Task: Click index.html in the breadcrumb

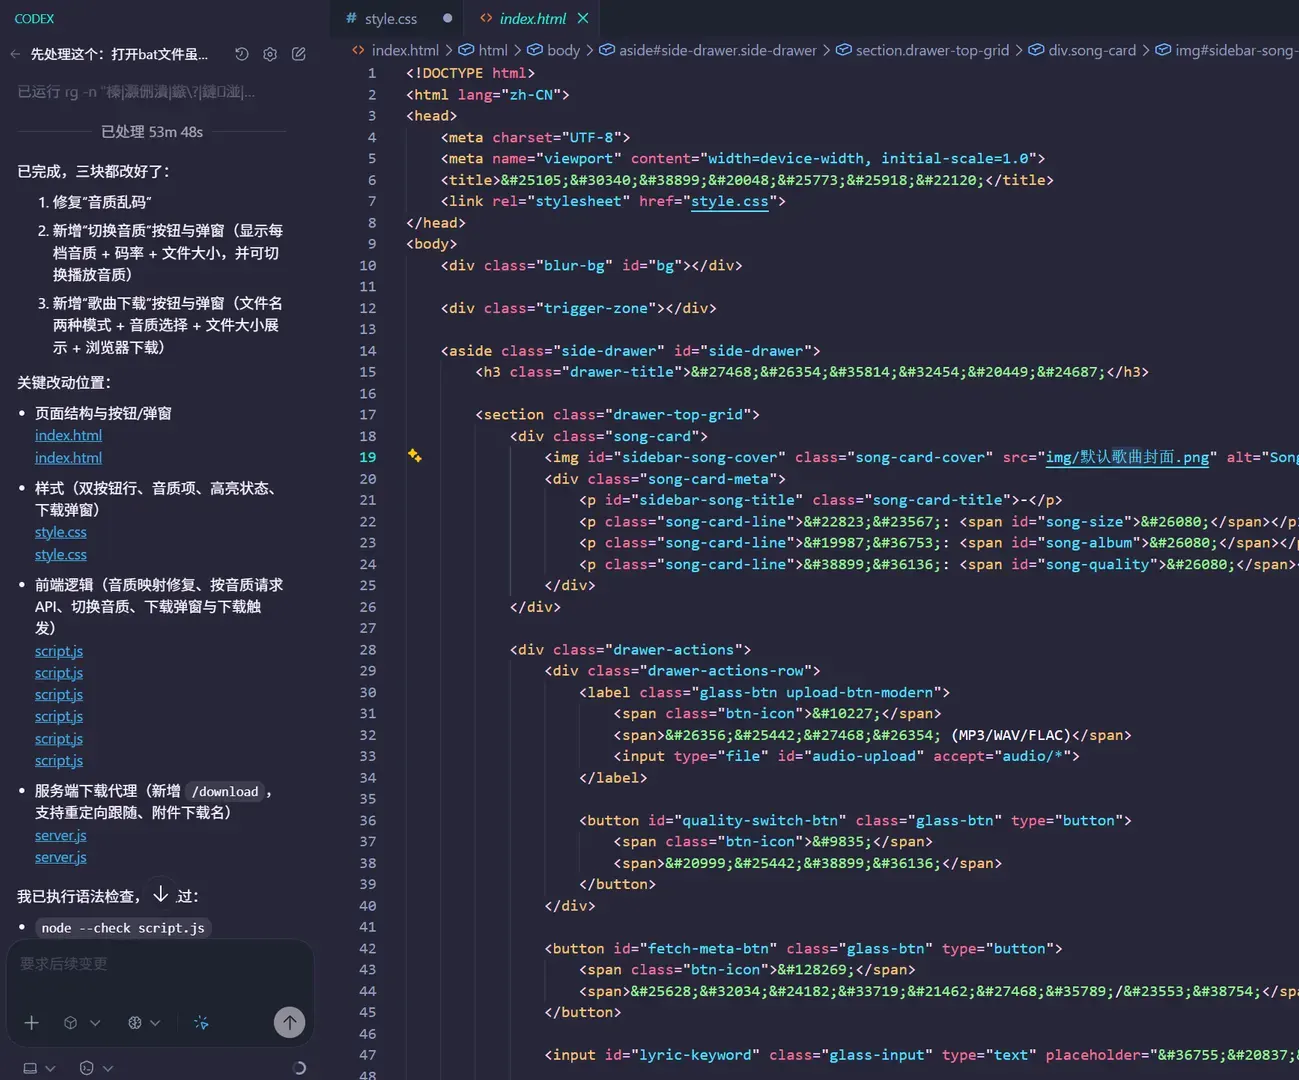Action: coord(405,50)
